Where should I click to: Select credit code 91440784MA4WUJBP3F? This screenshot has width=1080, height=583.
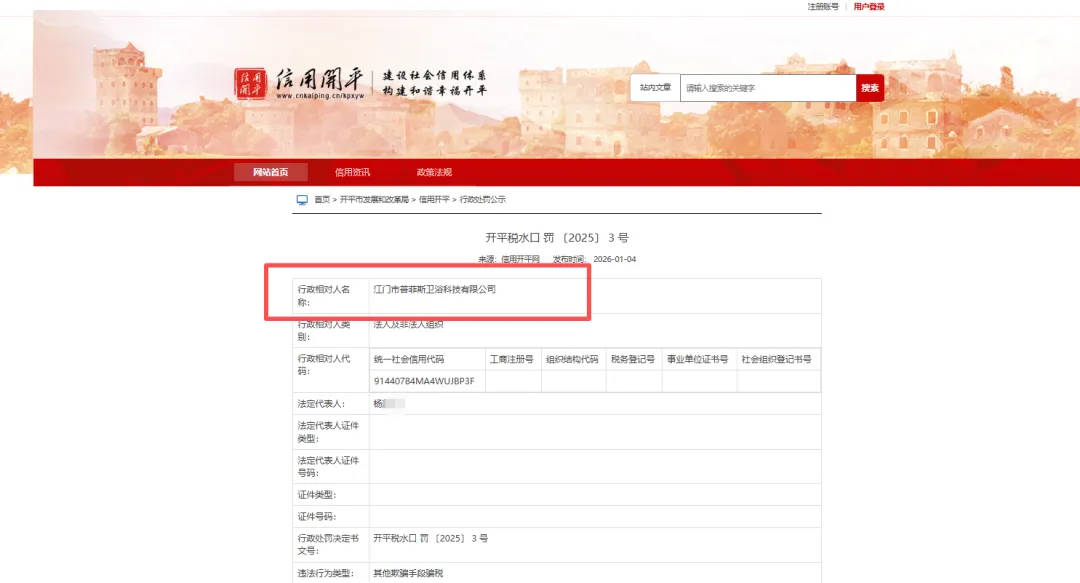tap(424, 381)
